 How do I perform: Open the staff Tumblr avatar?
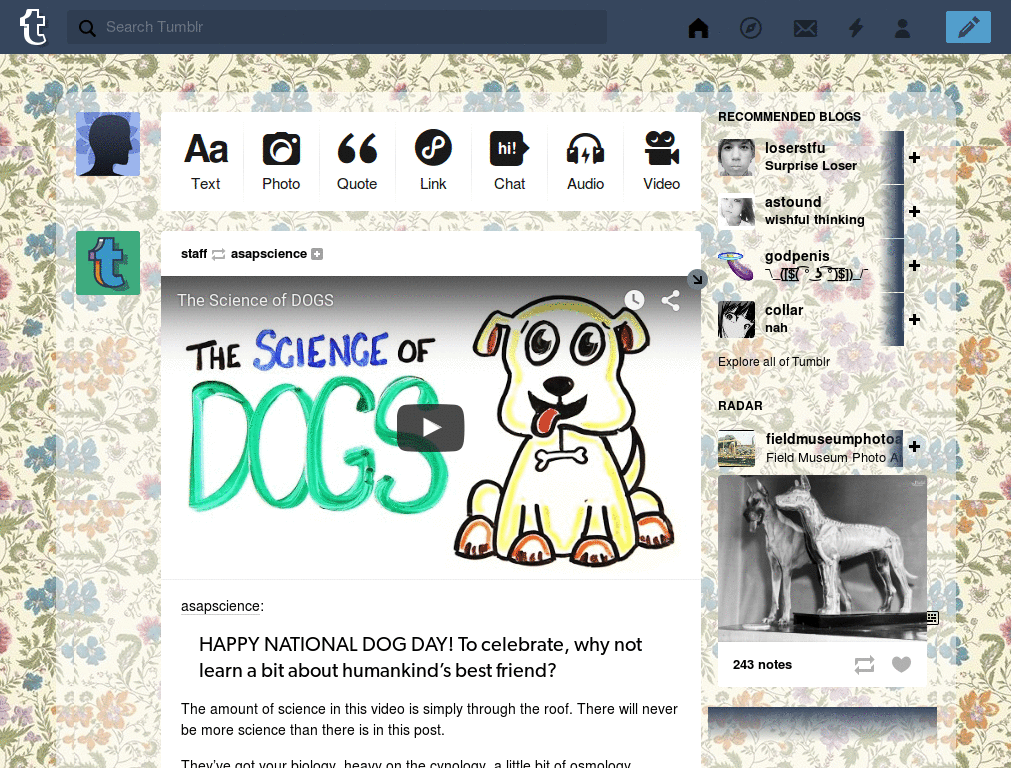tap(108, 263)
